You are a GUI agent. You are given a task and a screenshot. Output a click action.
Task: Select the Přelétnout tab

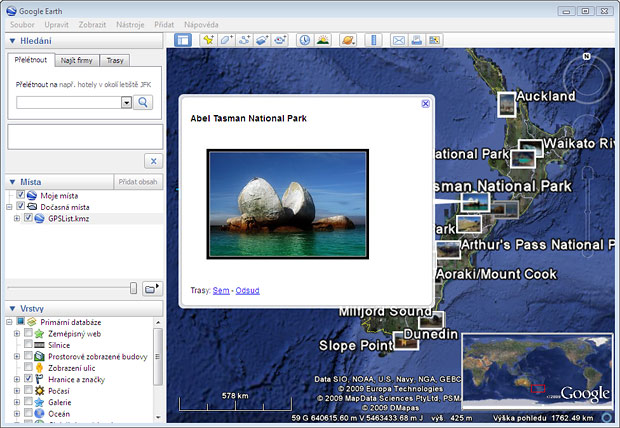(31, 60)
